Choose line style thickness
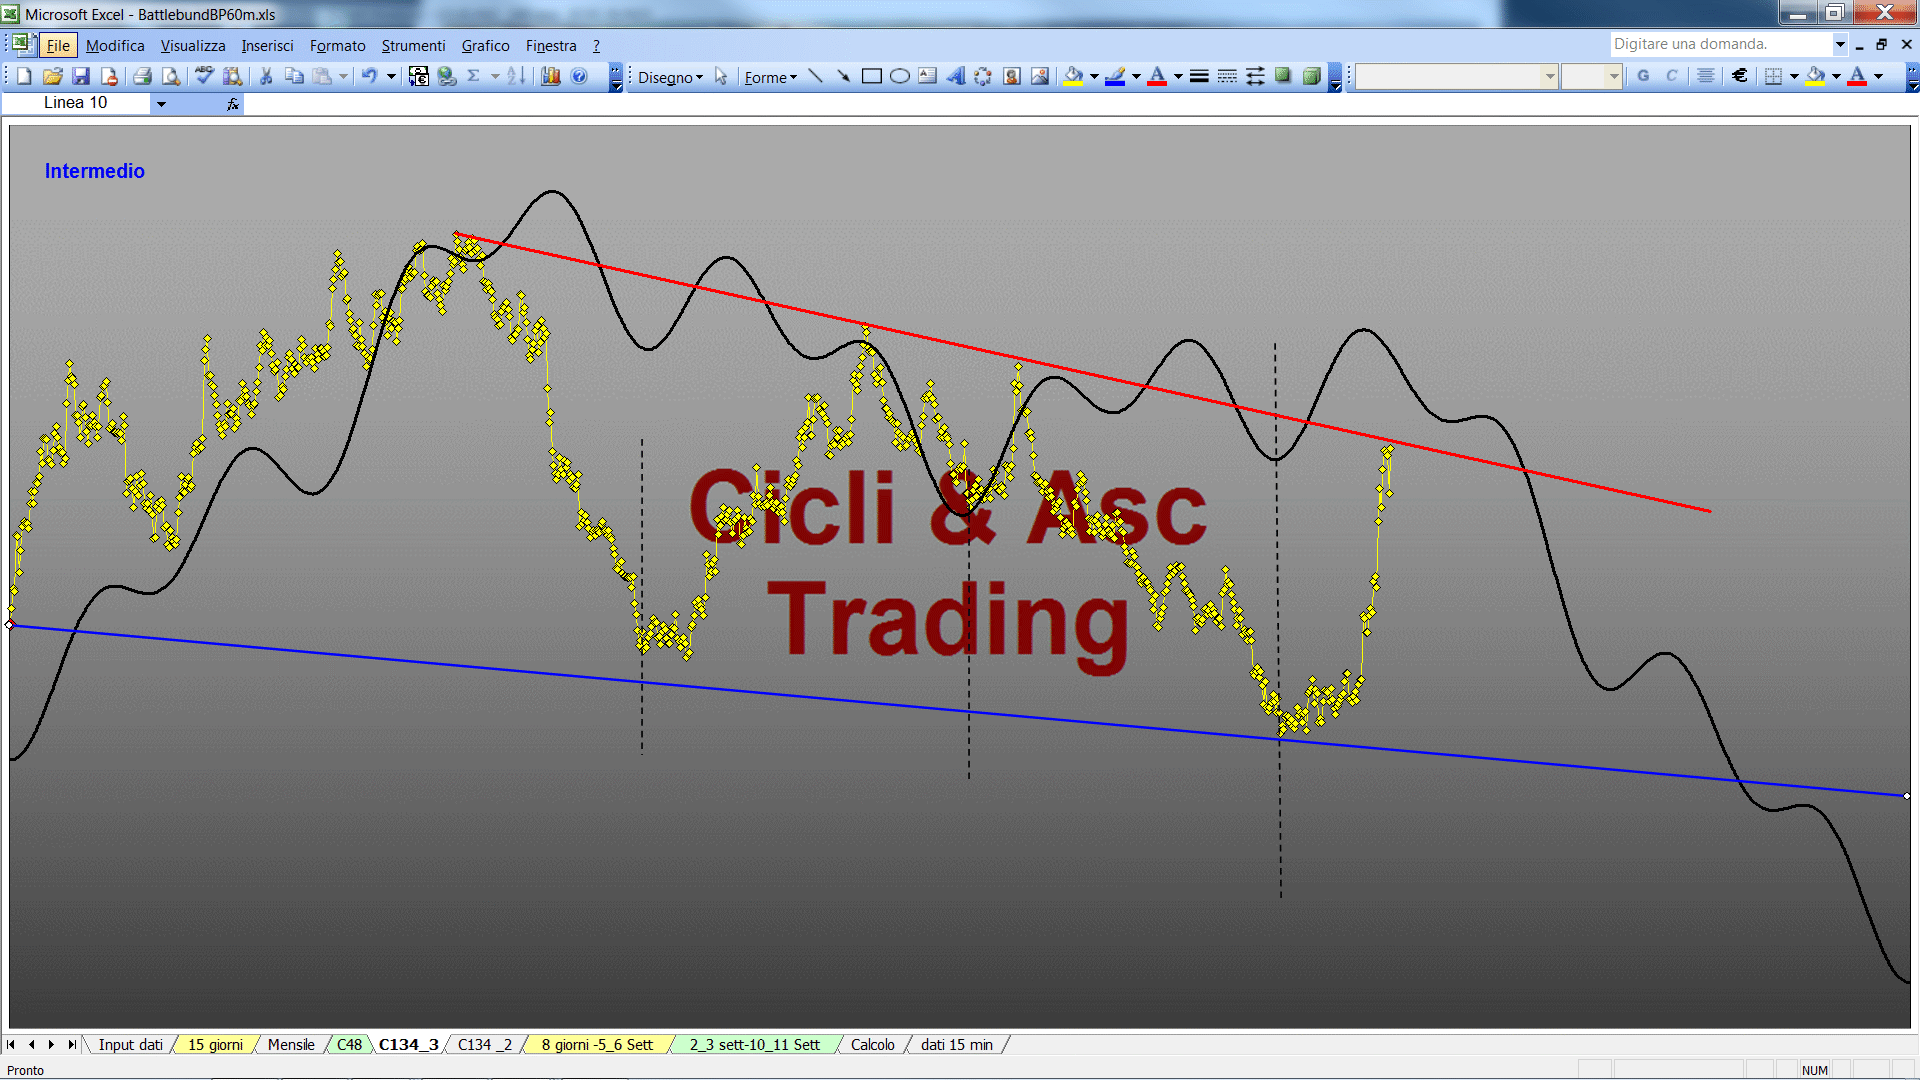Viewport: 1920px width, 1080px height. click(x=1199, y=76)
